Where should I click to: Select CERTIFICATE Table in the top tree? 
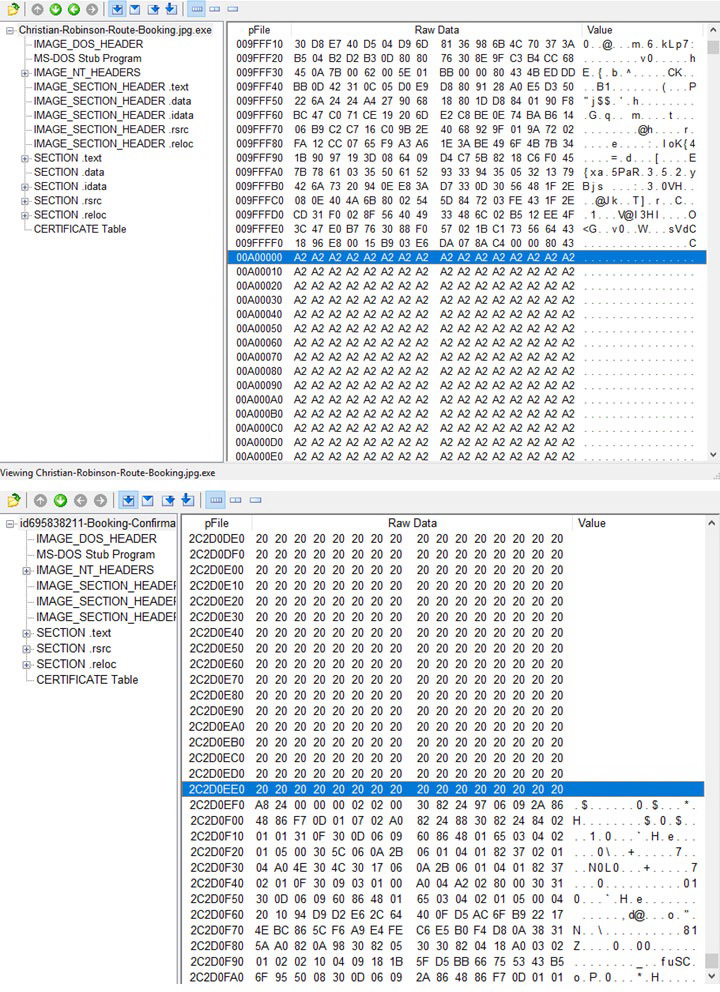coord(80,229)
